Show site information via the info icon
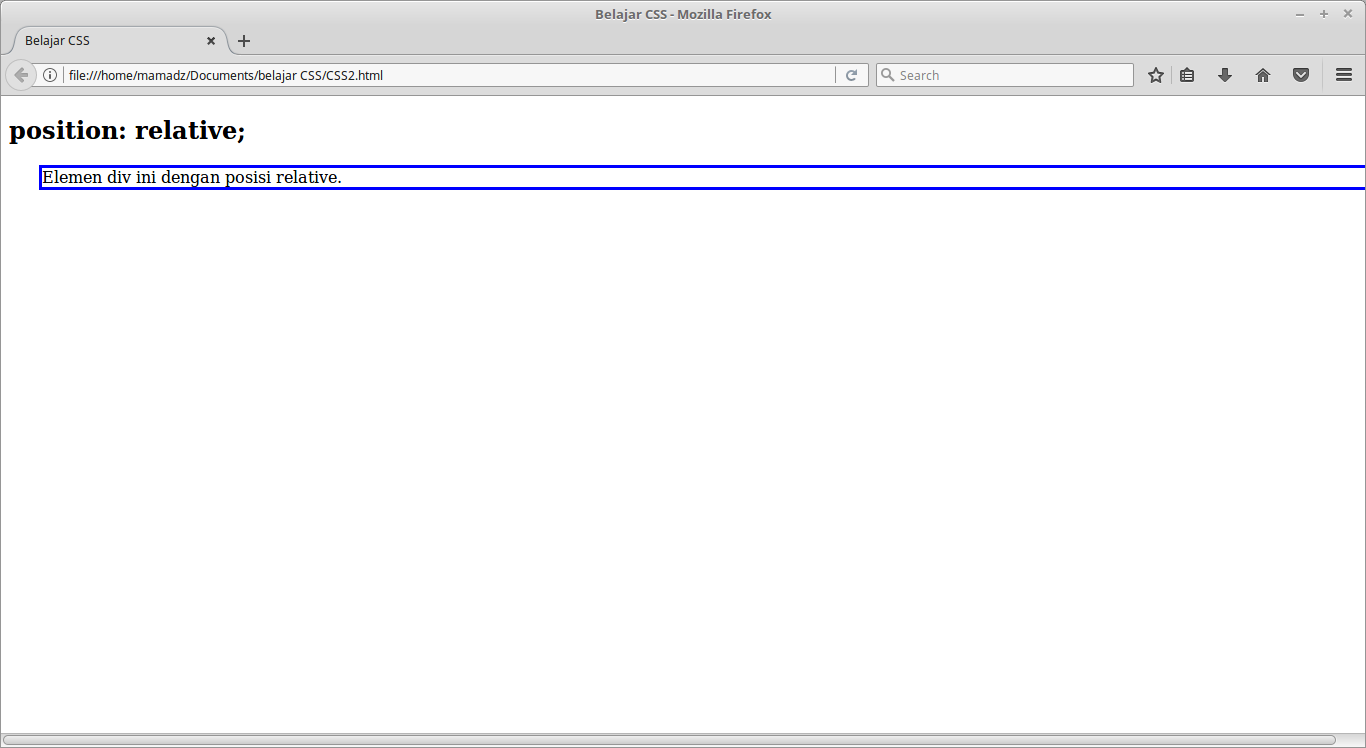The height and width of the screenshot is (748, 1366). [50, 75]
